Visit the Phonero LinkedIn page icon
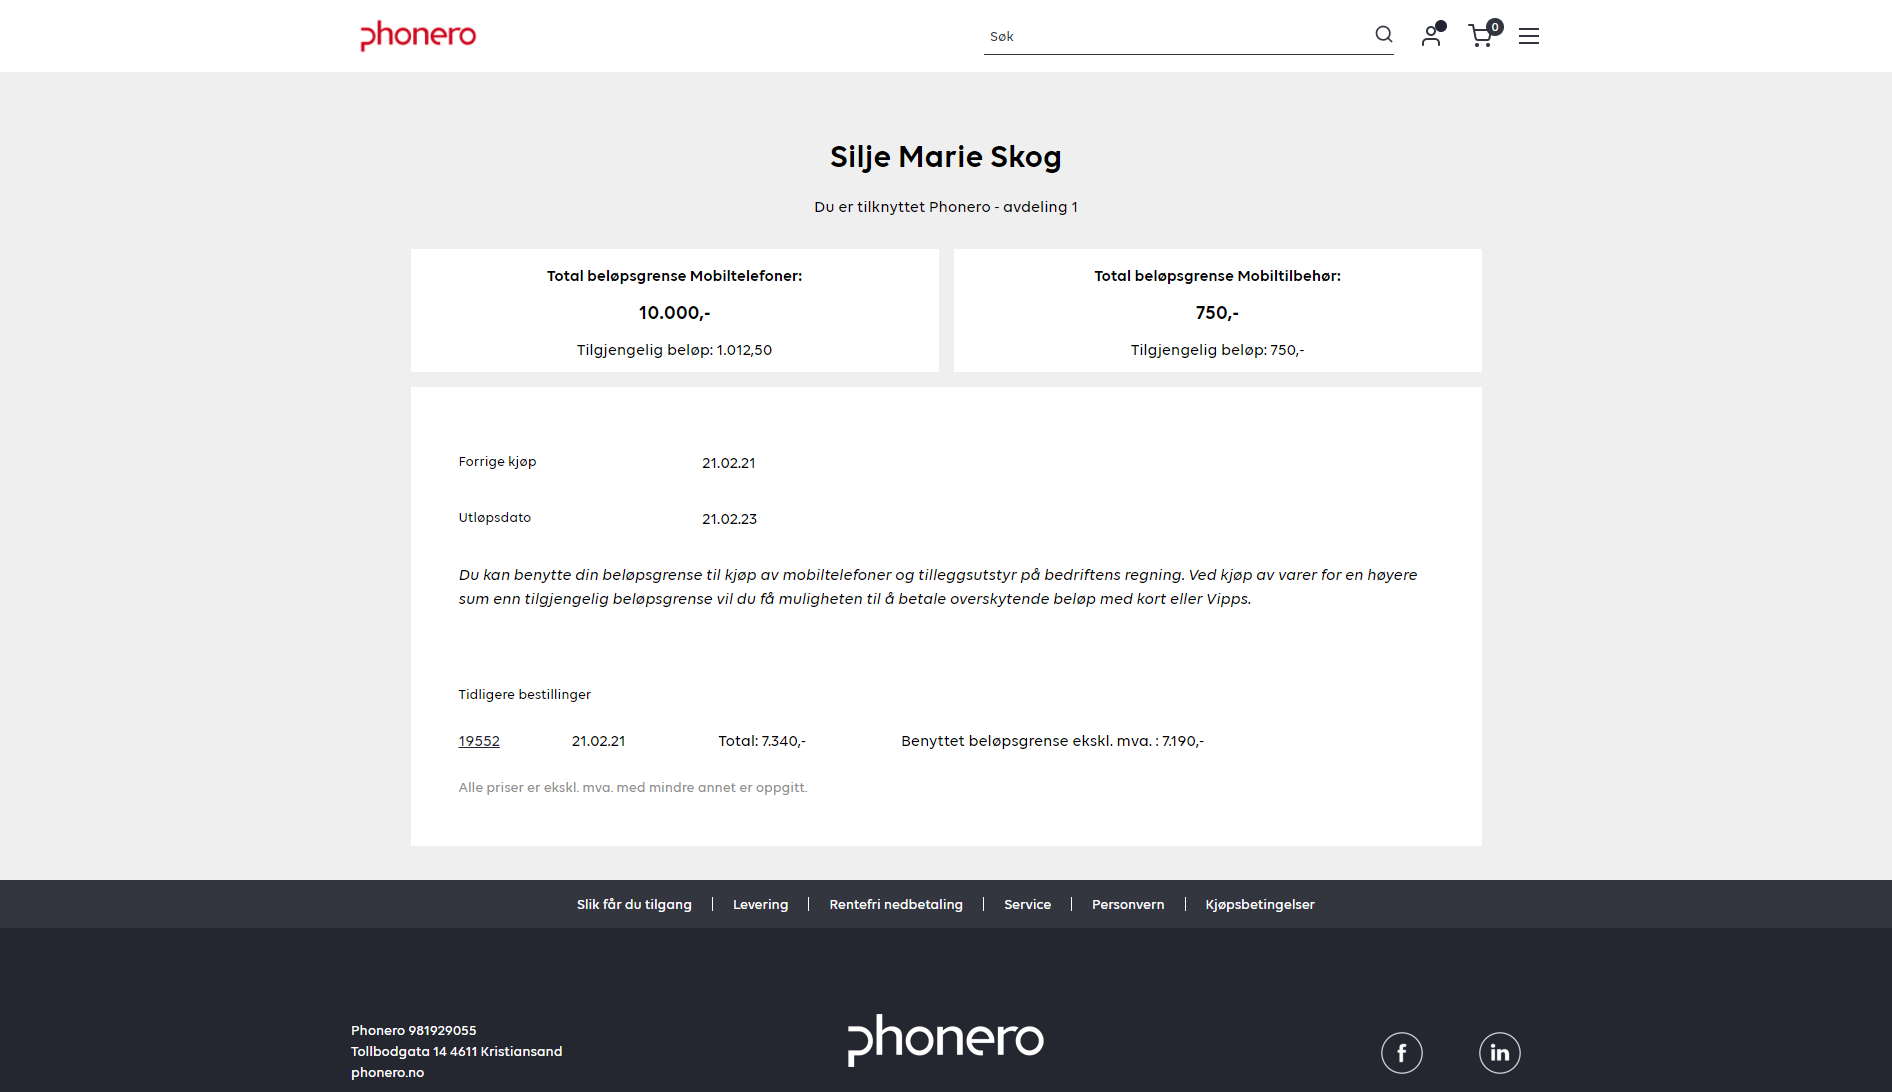Image resolution: width=1892 pixels, height=1092 pixels. pos(1500,1053)
